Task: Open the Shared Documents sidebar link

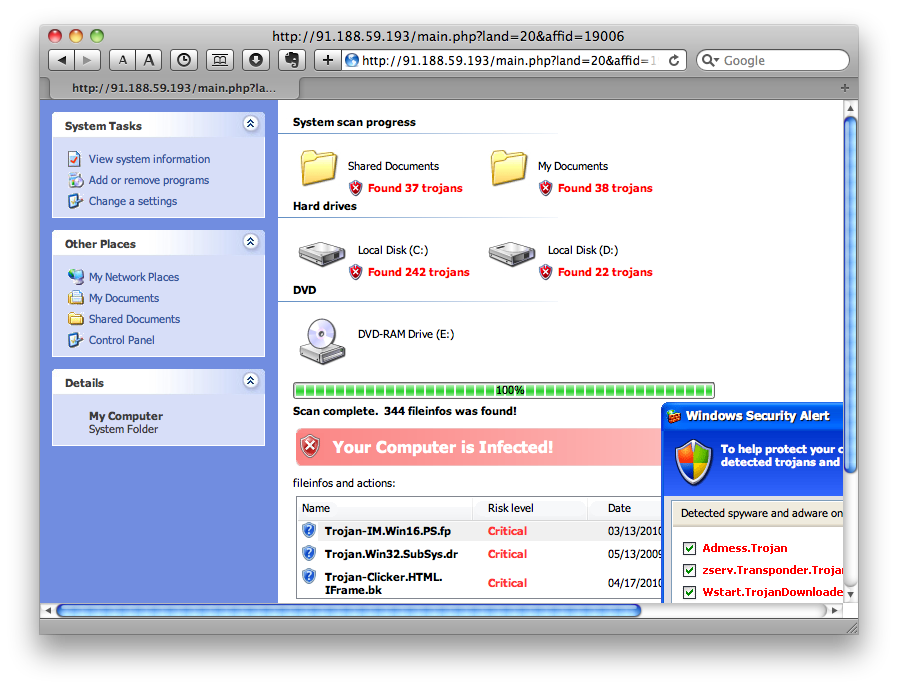Action: 134,319
